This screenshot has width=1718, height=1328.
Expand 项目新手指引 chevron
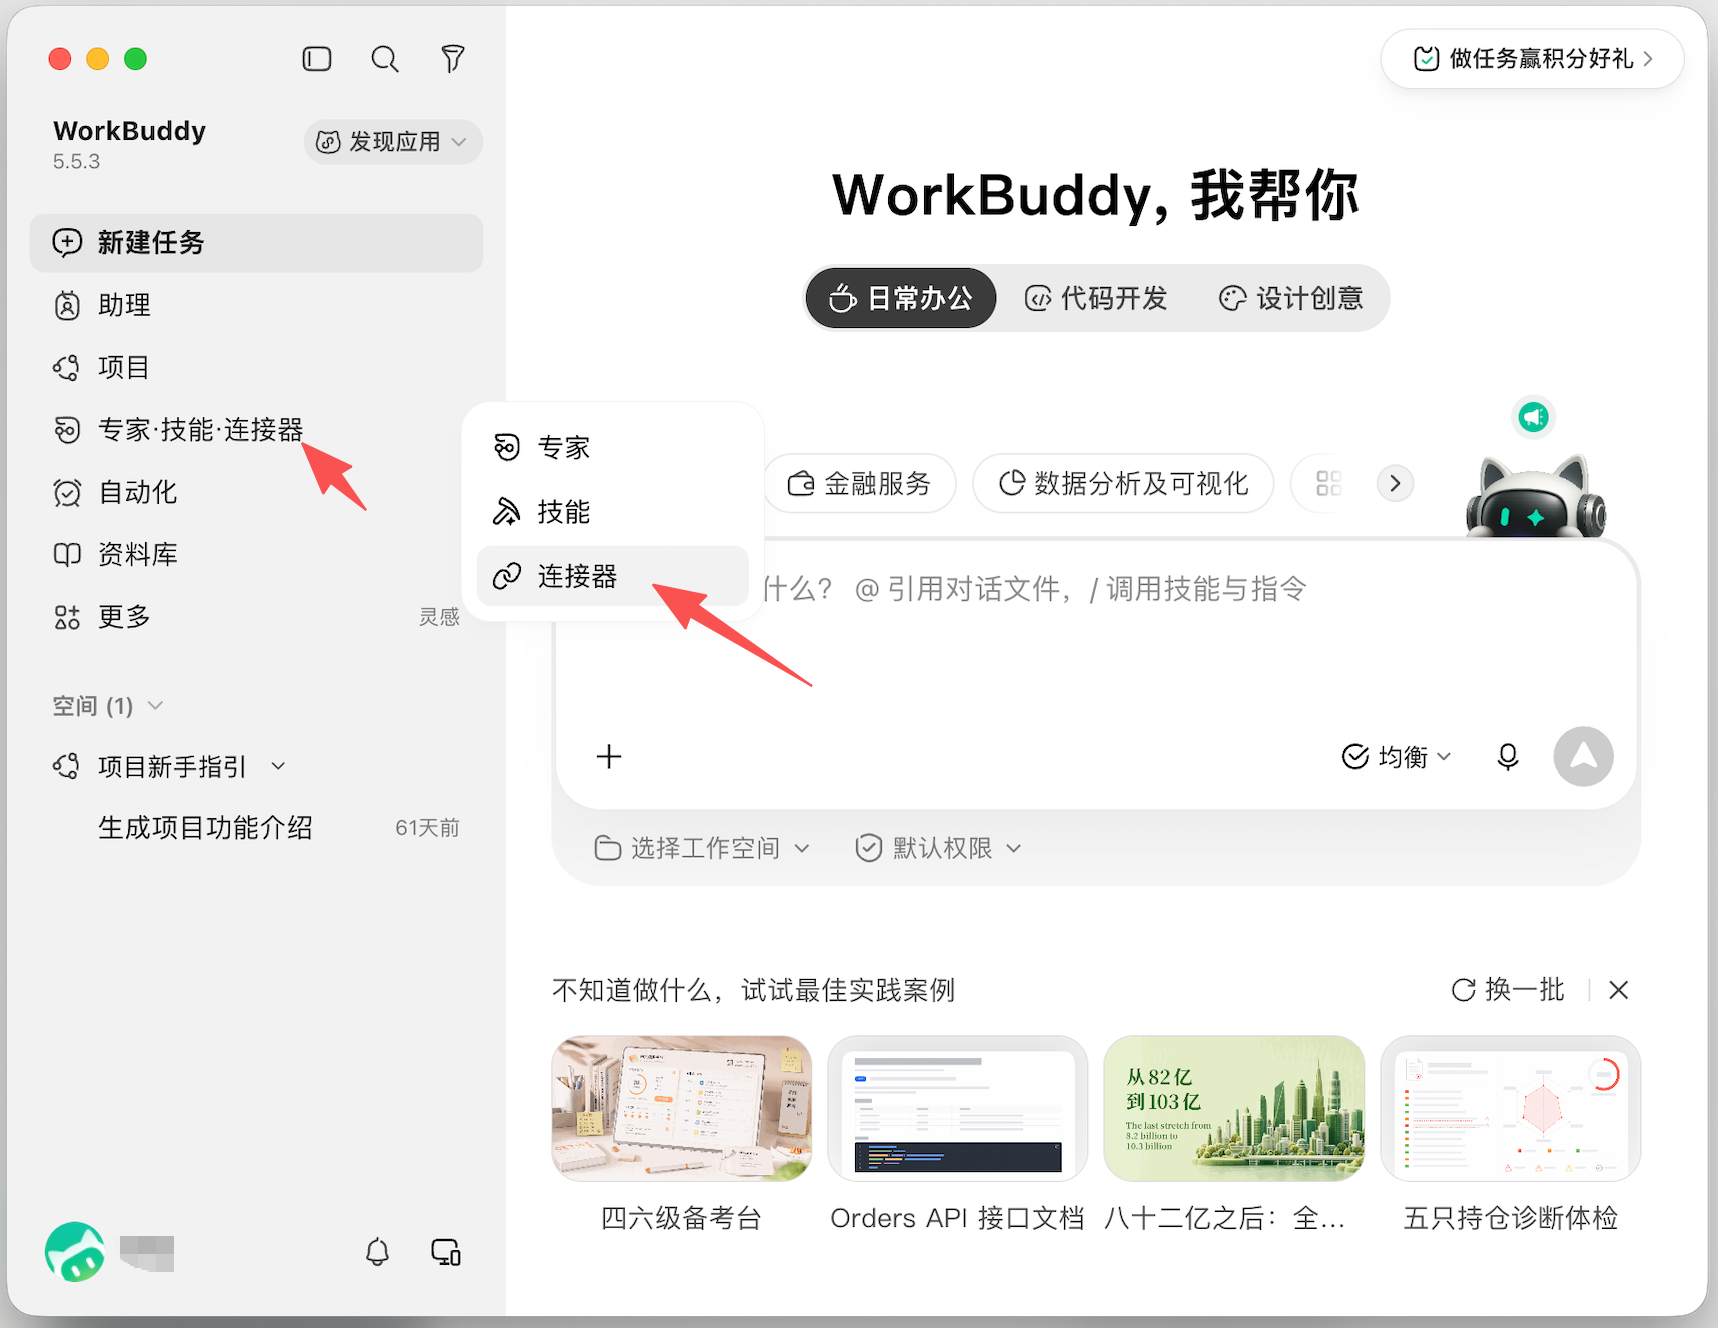[x=279, y=767]
